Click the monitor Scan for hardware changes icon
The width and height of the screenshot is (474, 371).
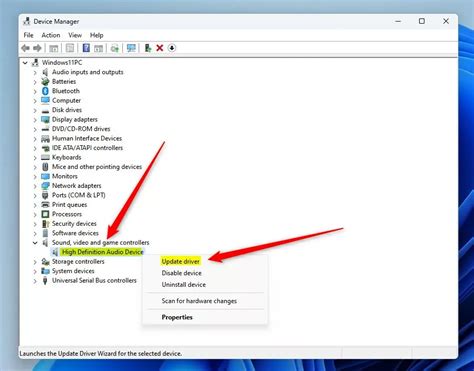click(131, 48)
